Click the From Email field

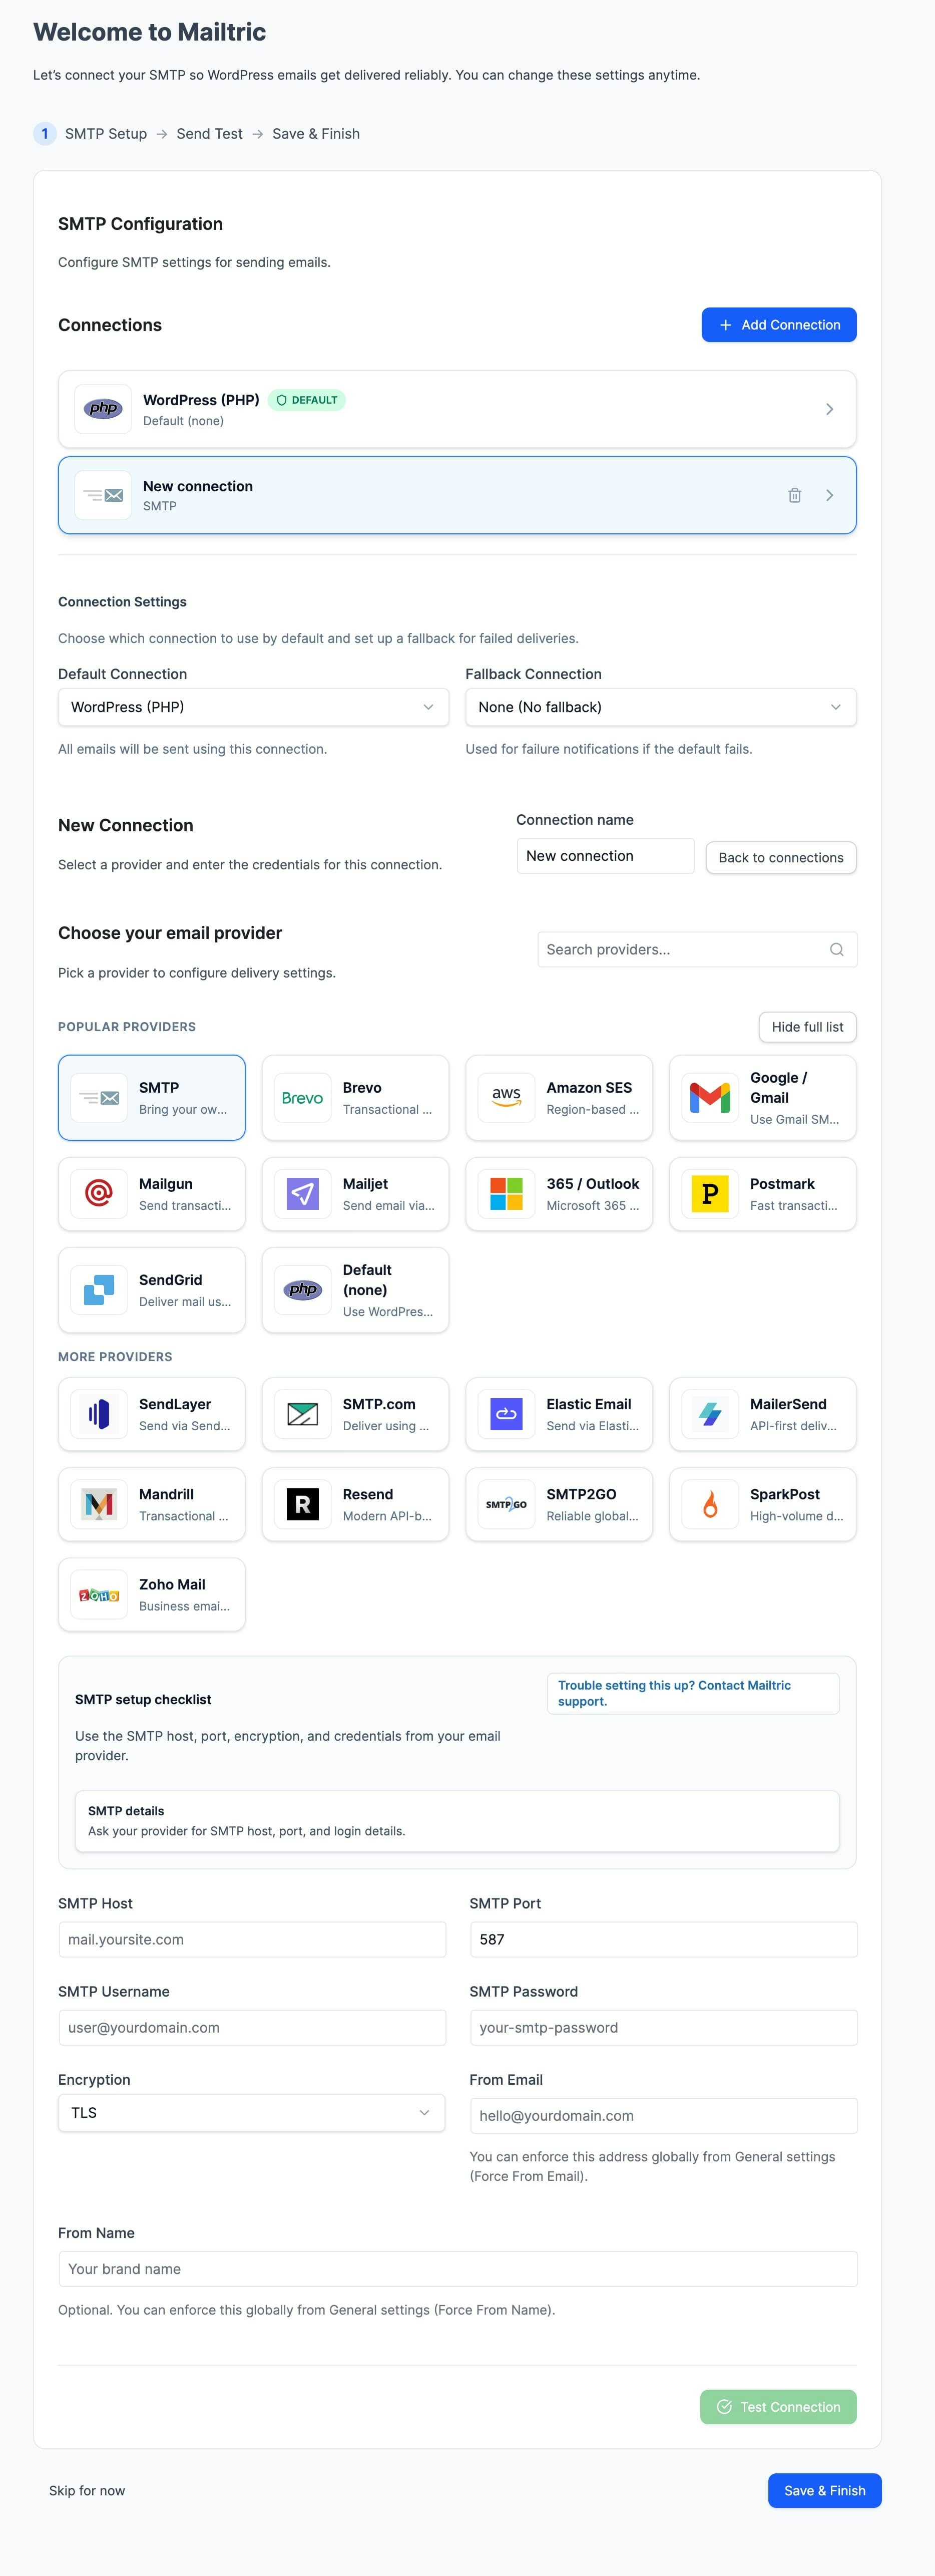[x=663, y=2115]
